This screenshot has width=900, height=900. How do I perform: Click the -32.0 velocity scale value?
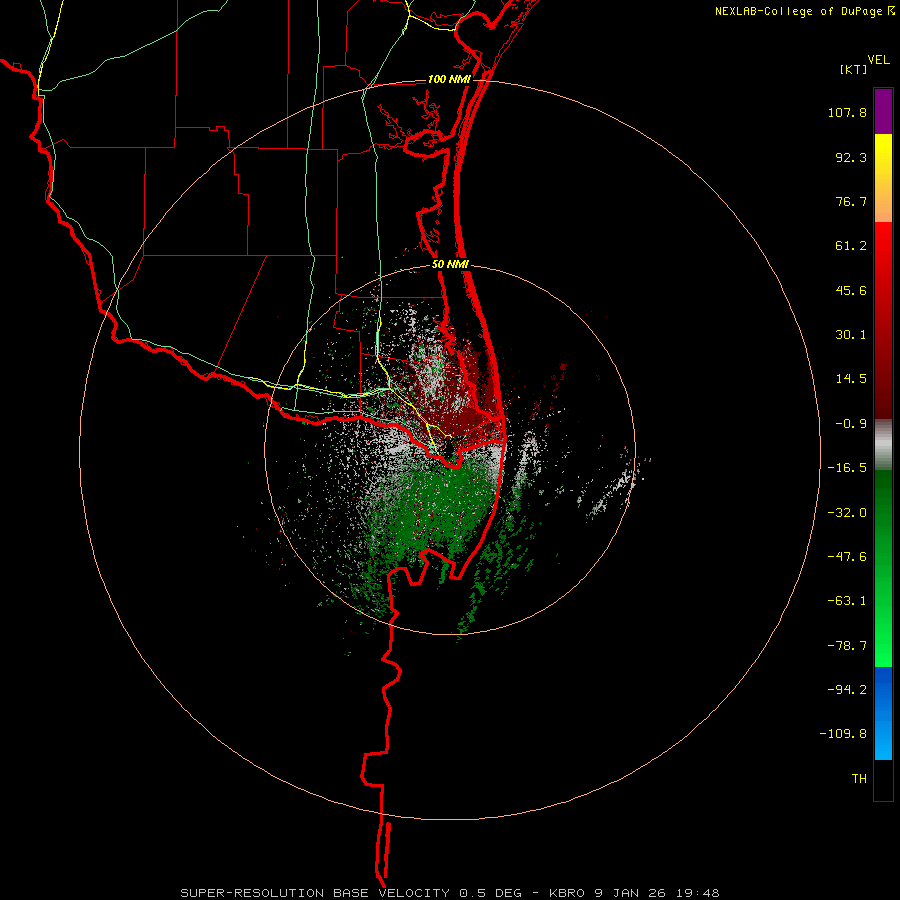(847, 513)
